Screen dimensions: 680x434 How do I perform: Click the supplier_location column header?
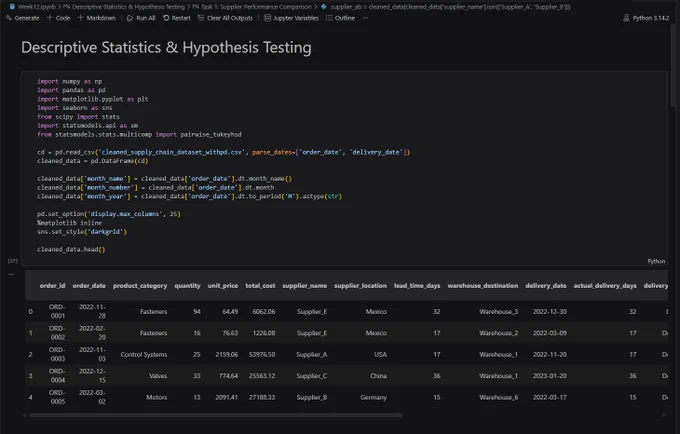coord(360,285)
